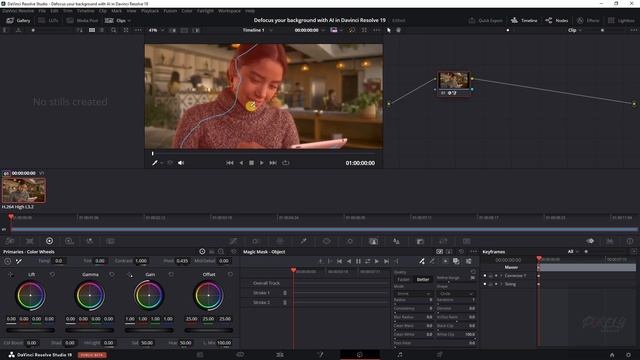The image size is (640, 360).
Task: Open the Gallery panel
Action: pyautogui.click(x=18, y=20)
